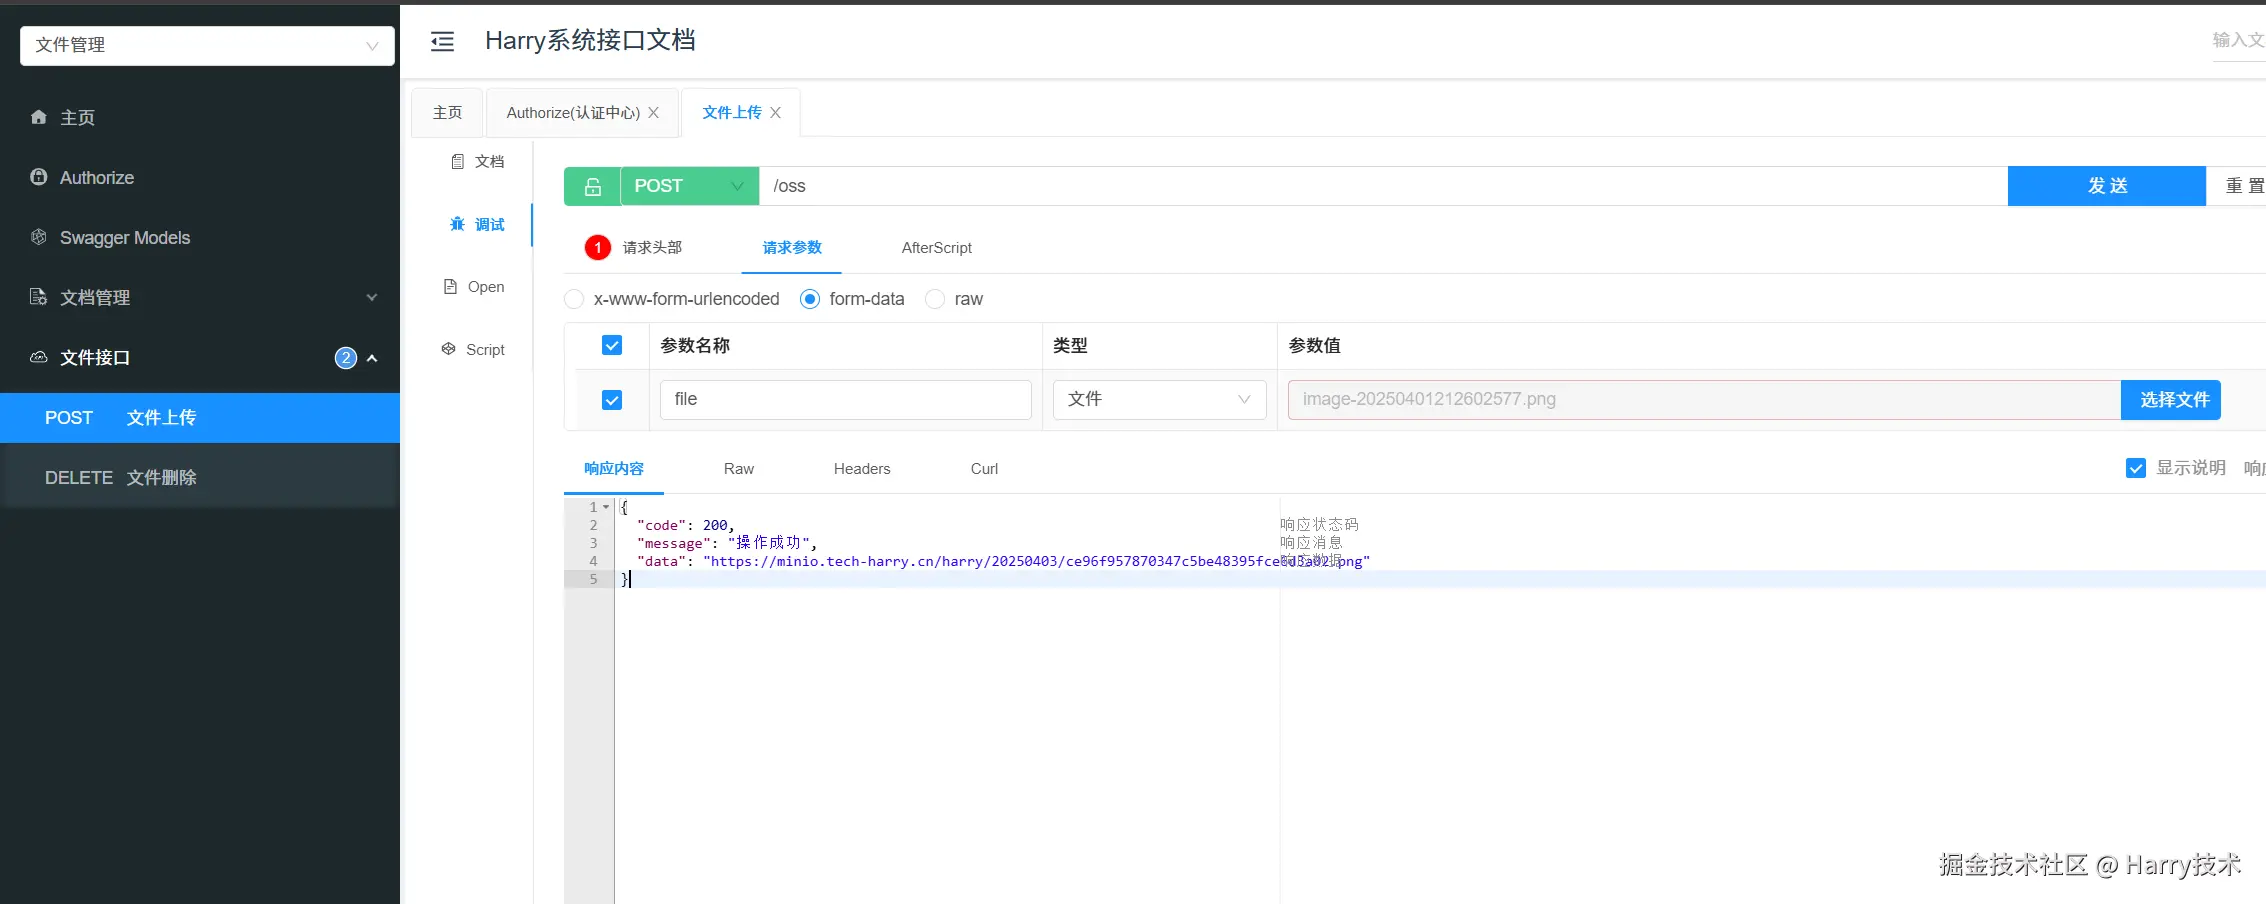Show the 响应内容 response tab
The height and width of the screenshot is (904, 2266).
point(614,469)
